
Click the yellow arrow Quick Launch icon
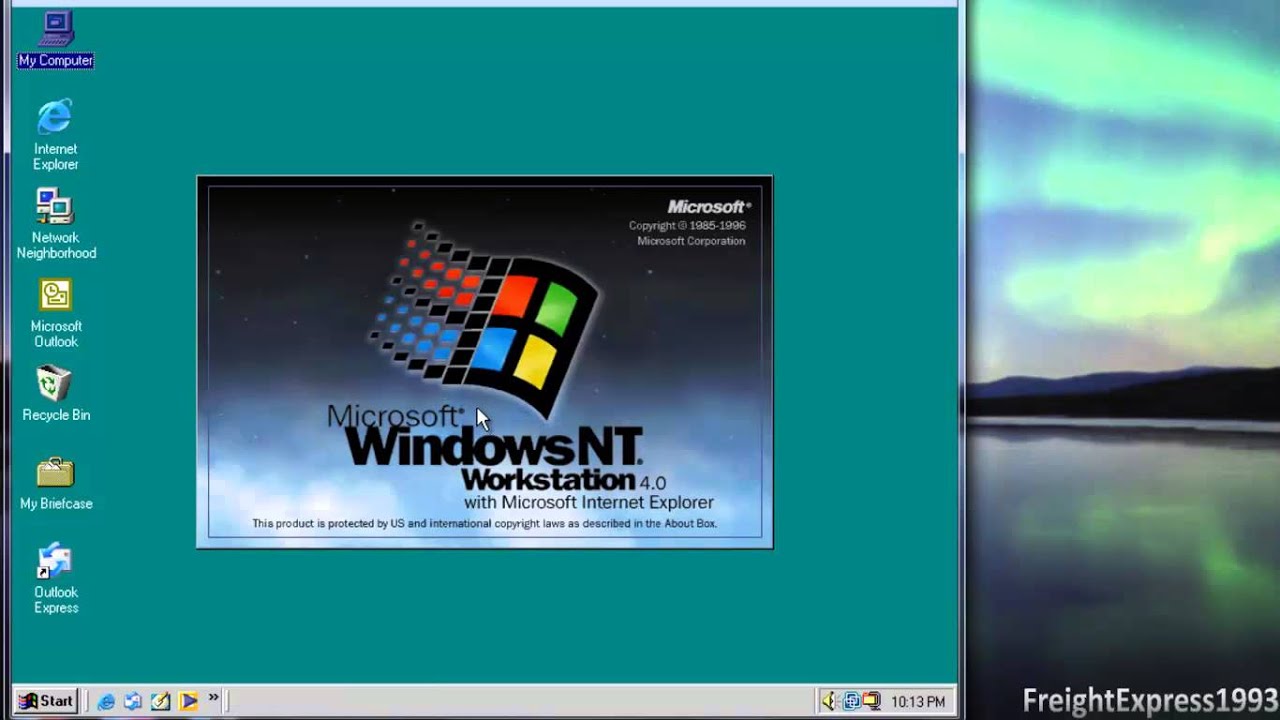click(188, 701)
